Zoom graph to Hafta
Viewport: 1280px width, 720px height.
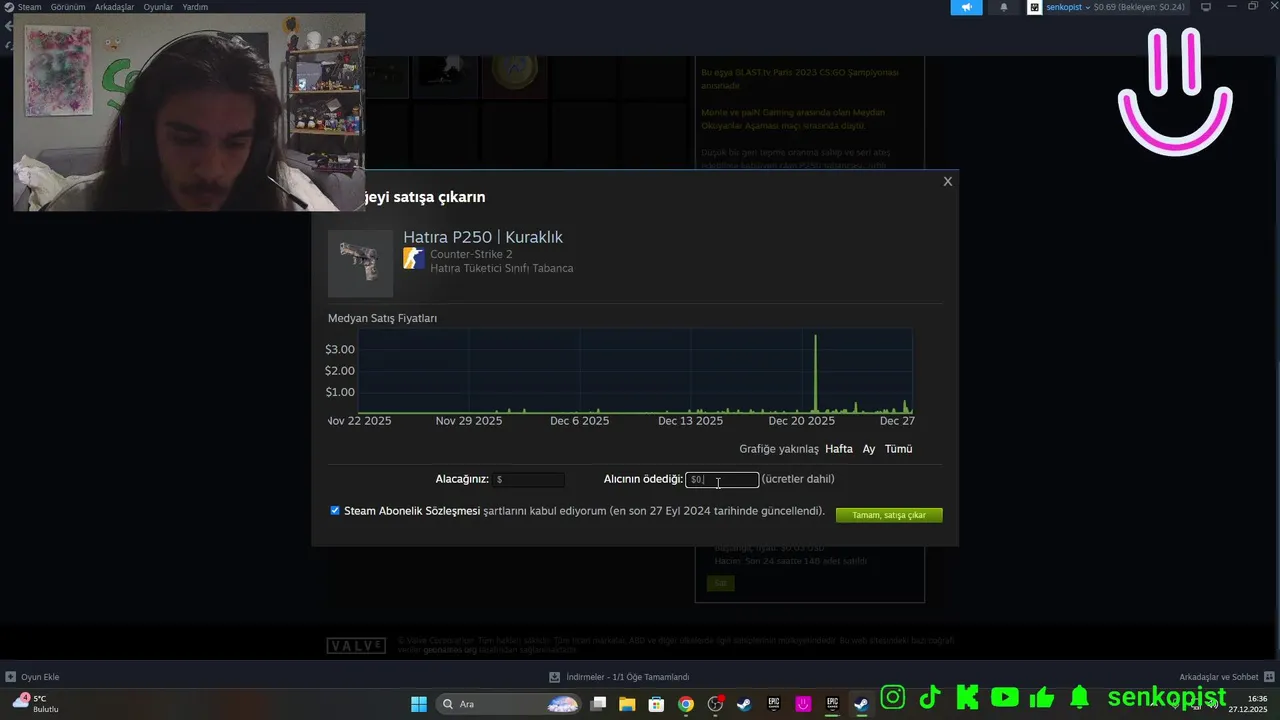(839, 449)
